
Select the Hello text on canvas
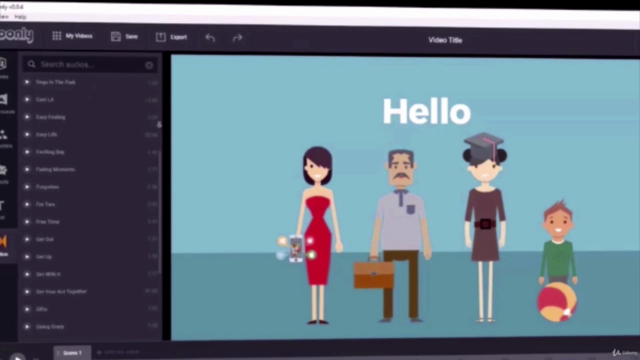(427, 111)
